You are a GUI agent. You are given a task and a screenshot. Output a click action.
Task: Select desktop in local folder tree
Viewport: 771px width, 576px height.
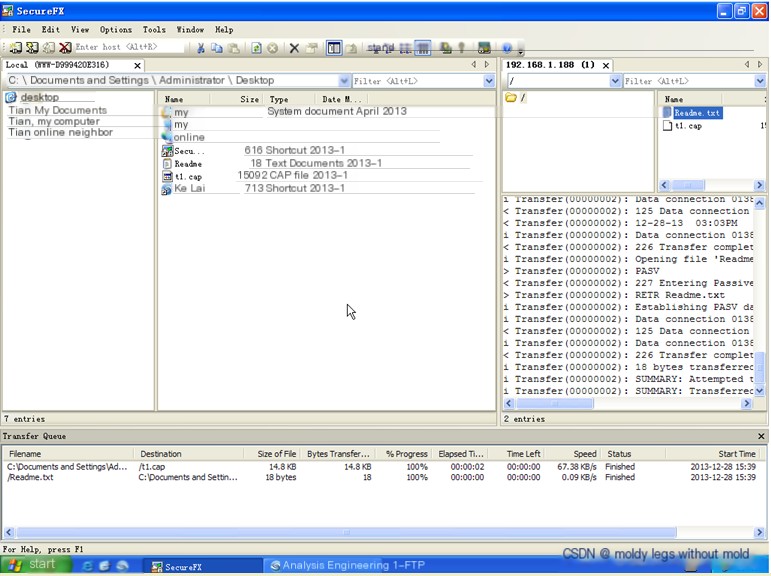coord(39,97)
